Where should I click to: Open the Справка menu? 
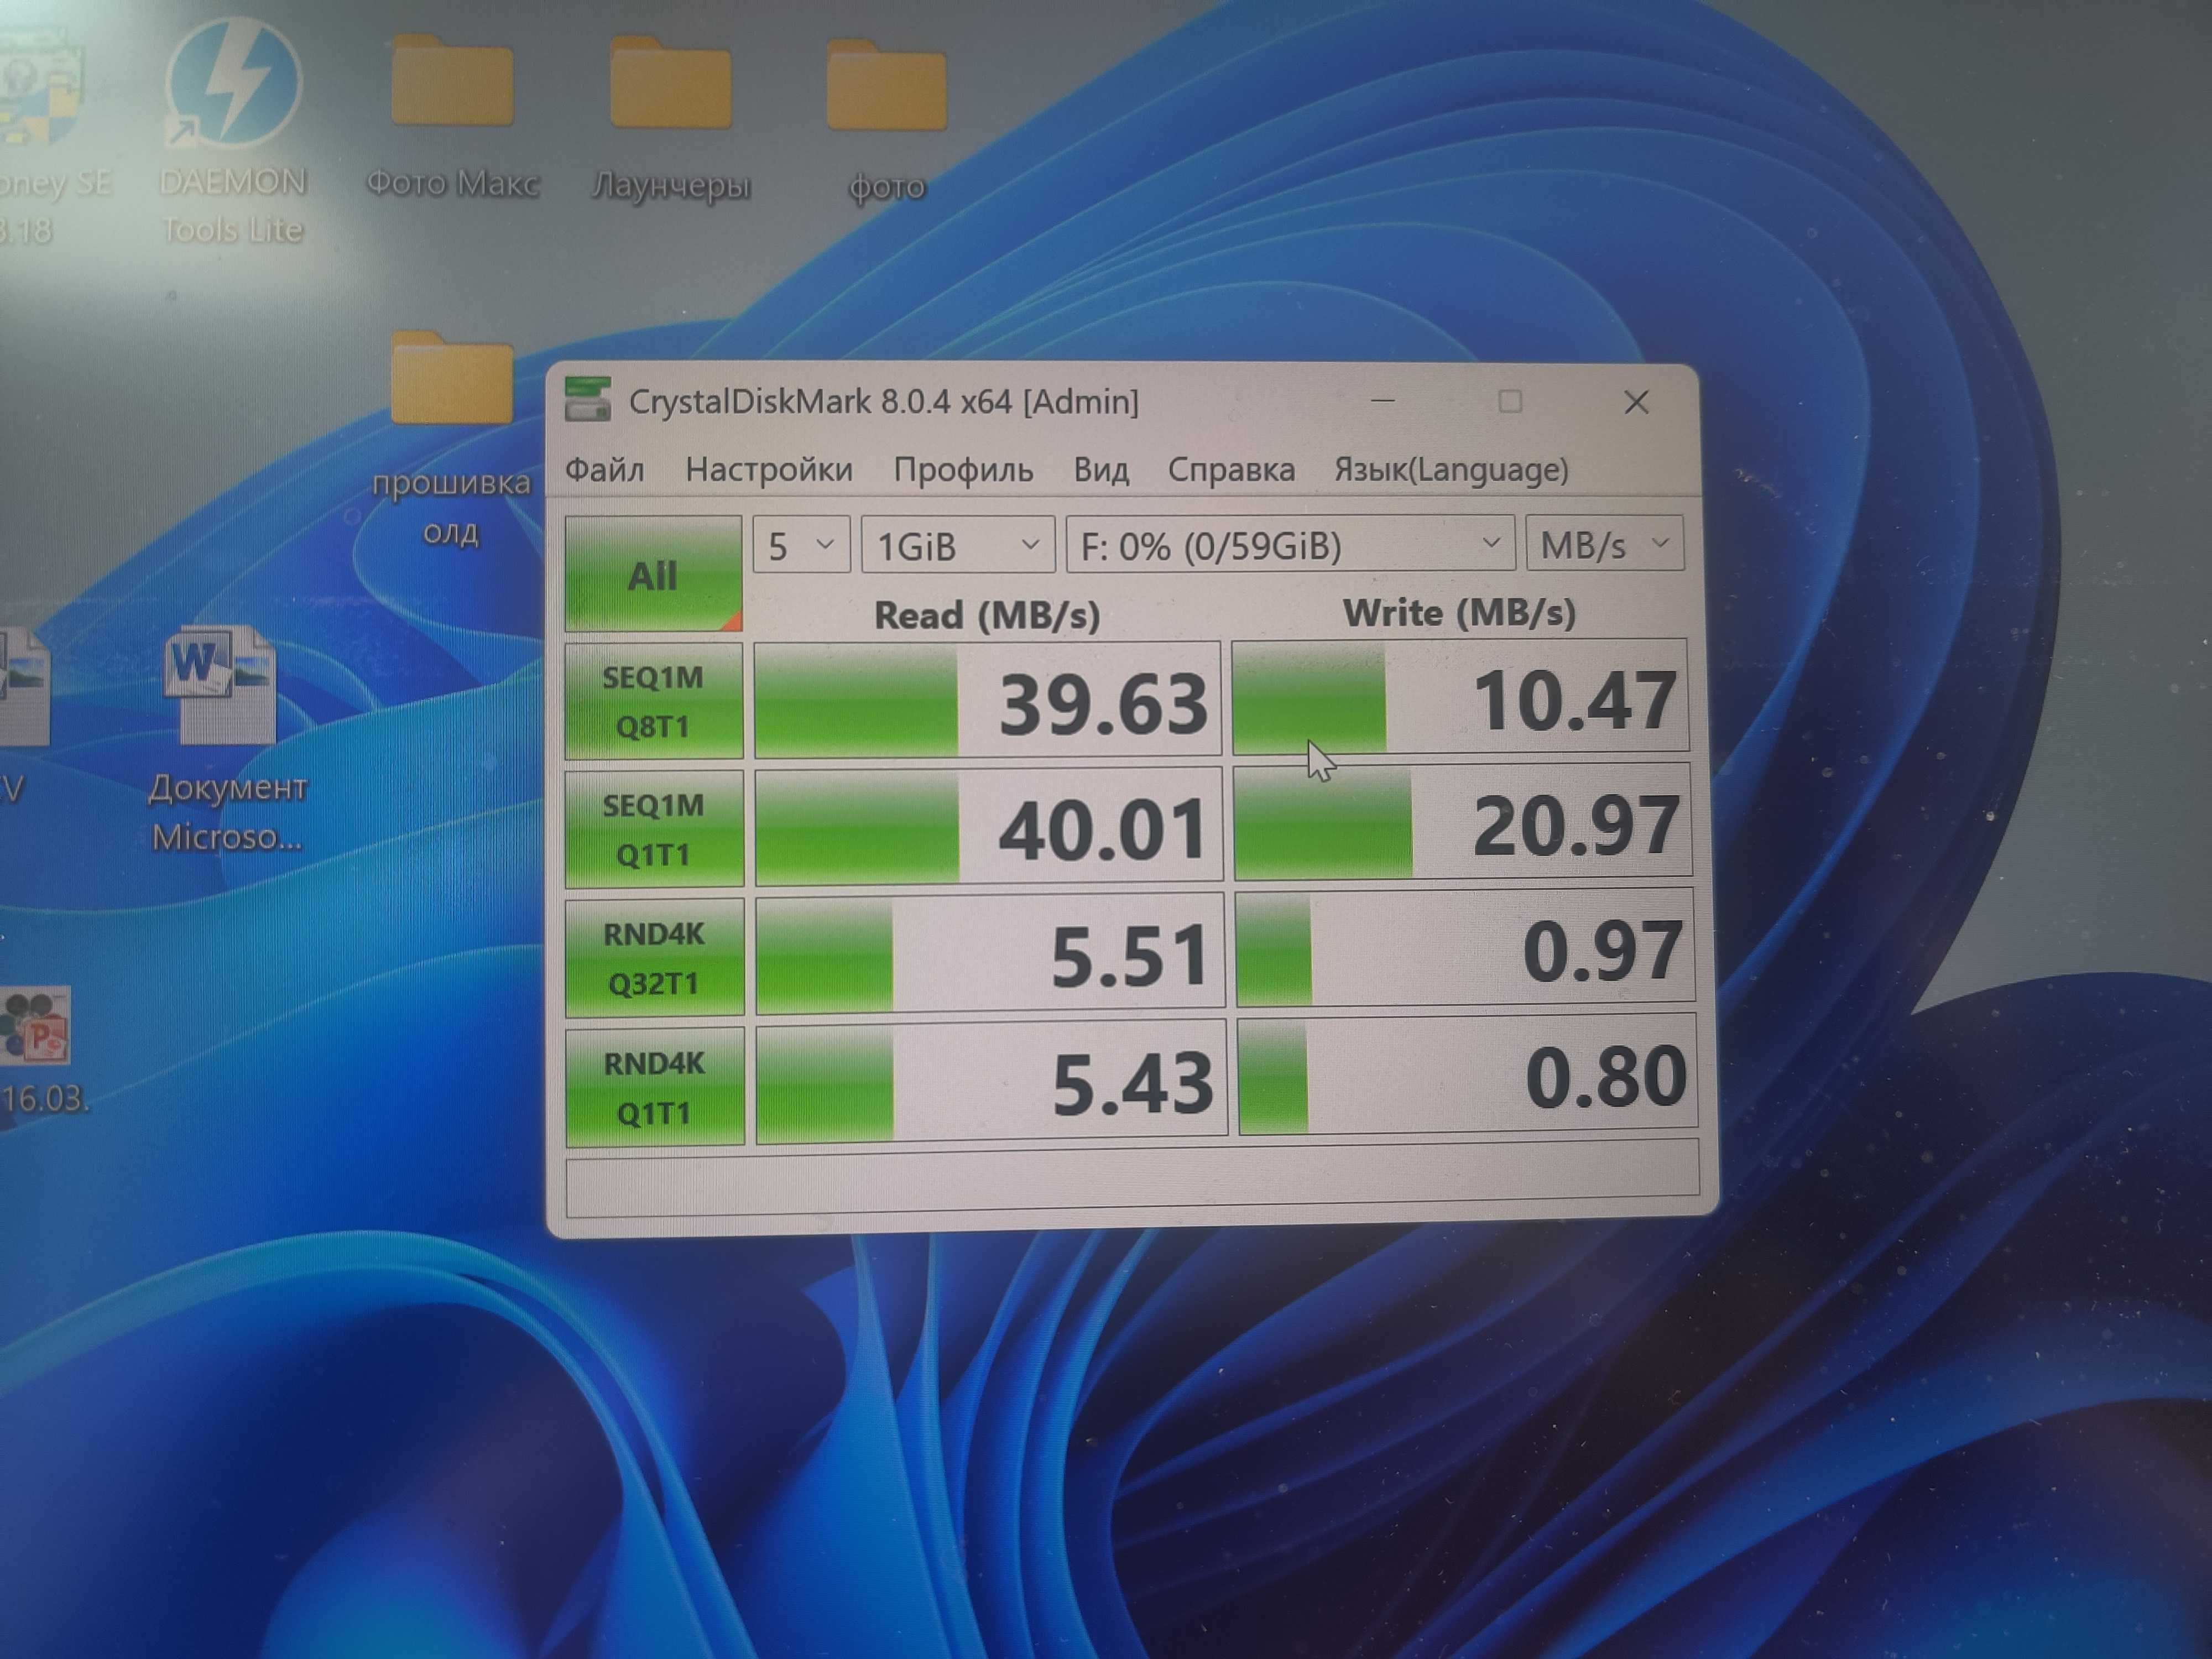click(x=1231, y=469)
